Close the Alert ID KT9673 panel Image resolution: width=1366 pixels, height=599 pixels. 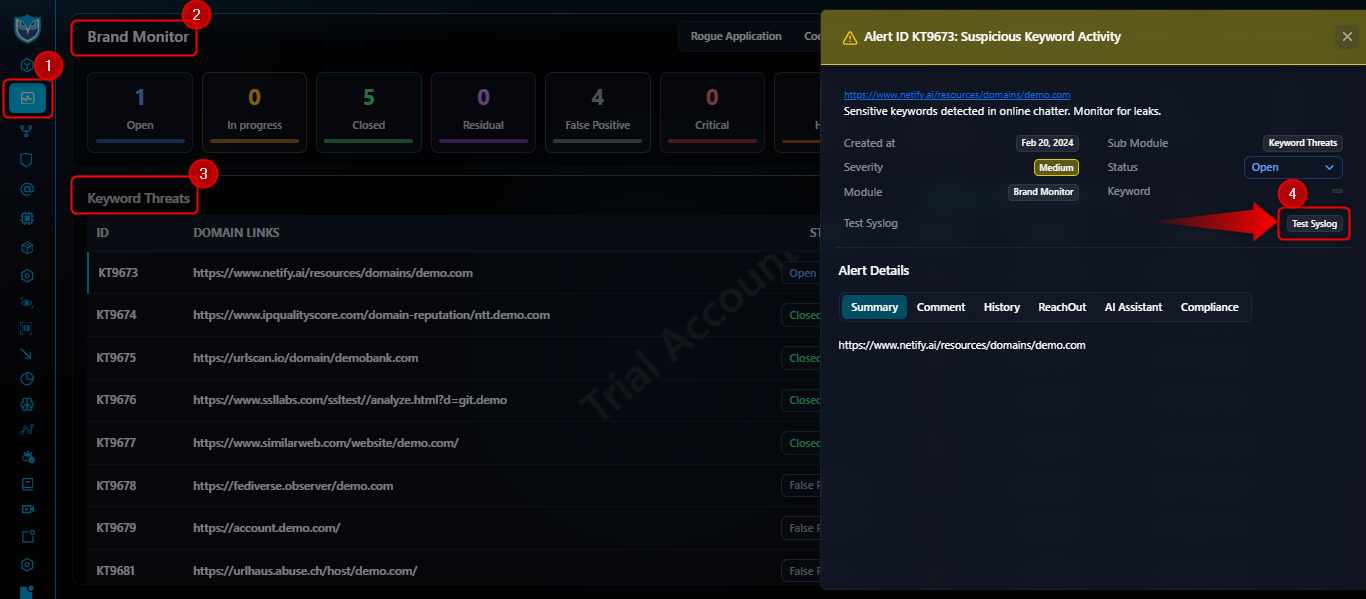(1346, 37)
